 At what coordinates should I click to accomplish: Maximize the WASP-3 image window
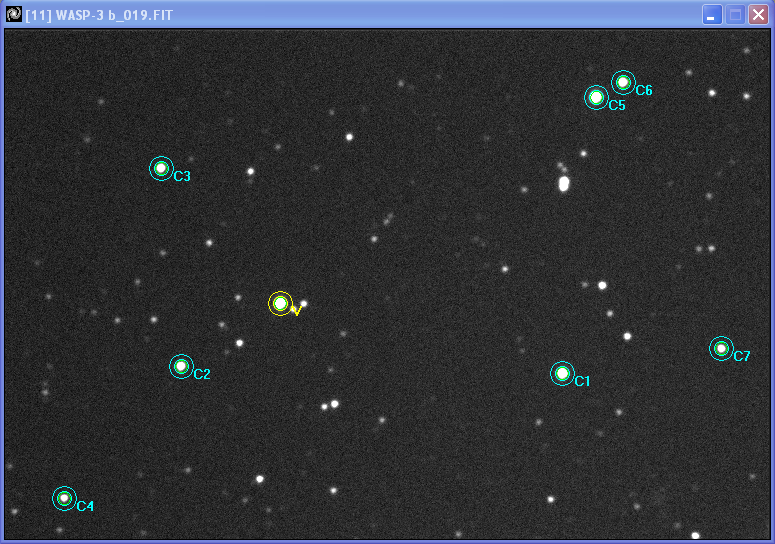[x=735, y=15]
